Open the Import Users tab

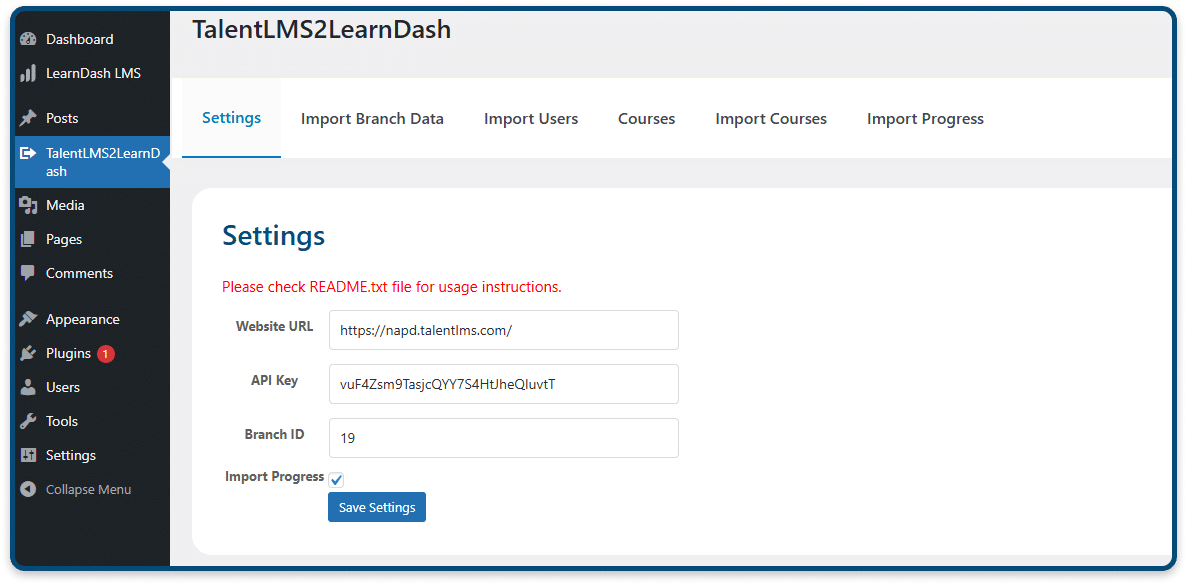click(x=531, y=119)
